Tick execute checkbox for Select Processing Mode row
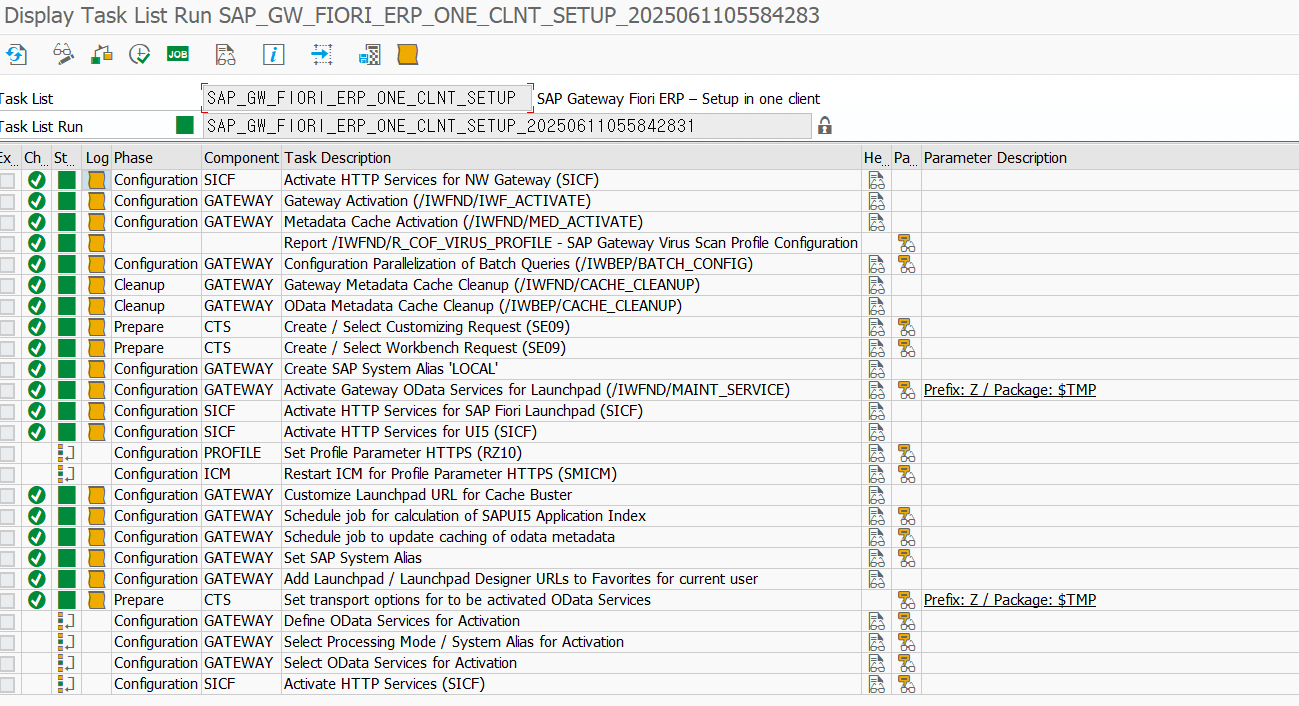 [8, 642]
